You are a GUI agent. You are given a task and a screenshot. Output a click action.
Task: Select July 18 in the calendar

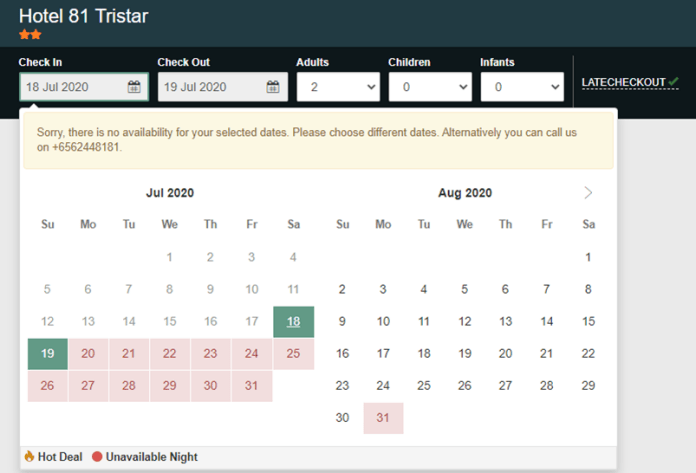[x=293, y=322]
